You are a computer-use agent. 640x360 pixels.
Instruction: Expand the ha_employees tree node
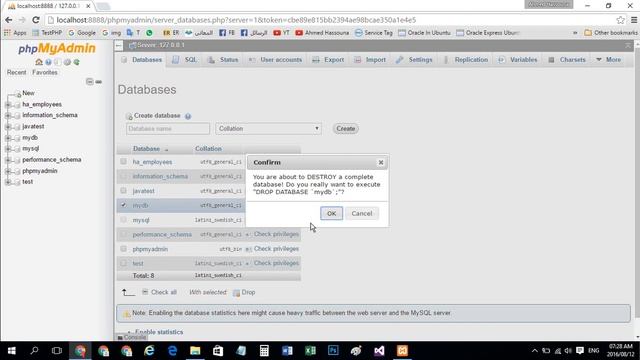pyautogui.click(x=8, y=105)
